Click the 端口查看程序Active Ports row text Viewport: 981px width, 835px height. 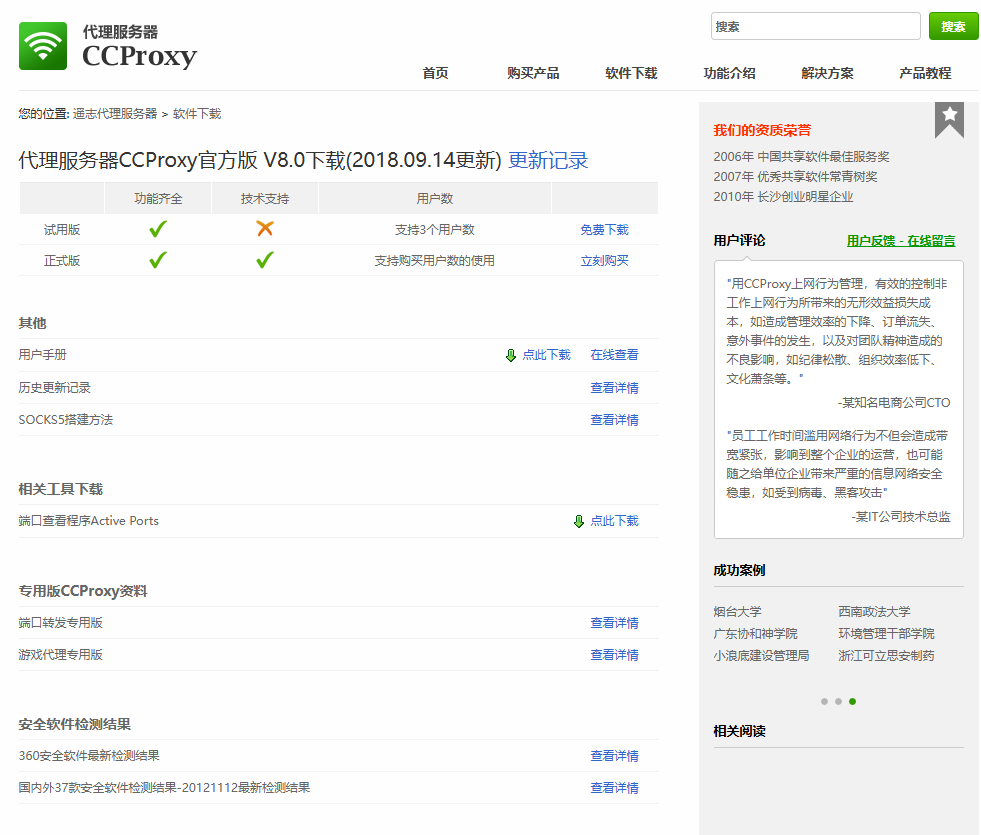89,521
